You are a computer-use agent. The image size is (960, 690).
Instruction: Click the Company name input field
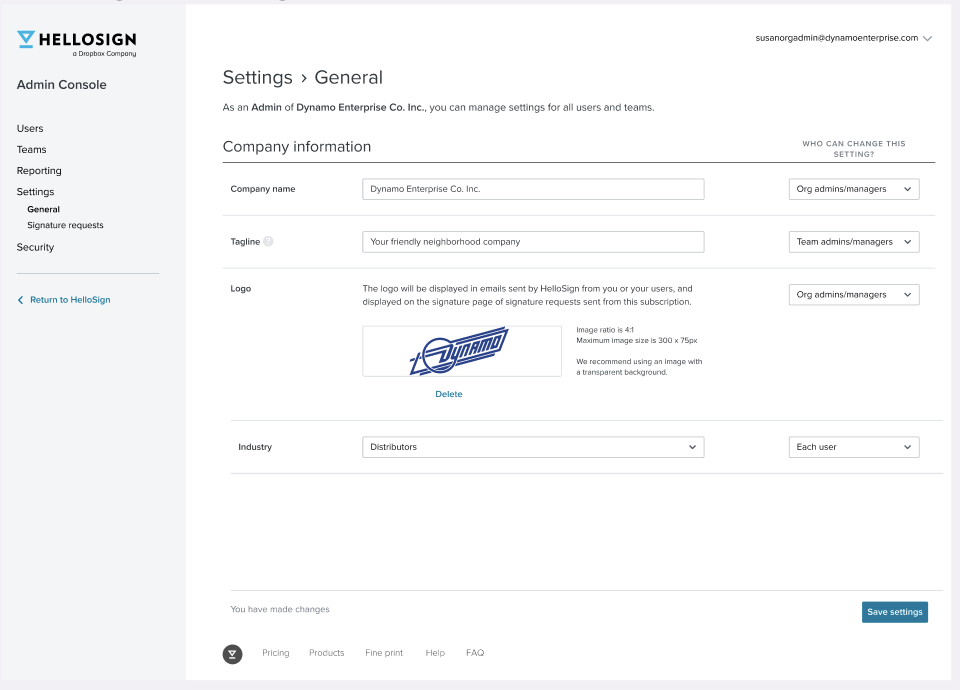tap(533, 189)
